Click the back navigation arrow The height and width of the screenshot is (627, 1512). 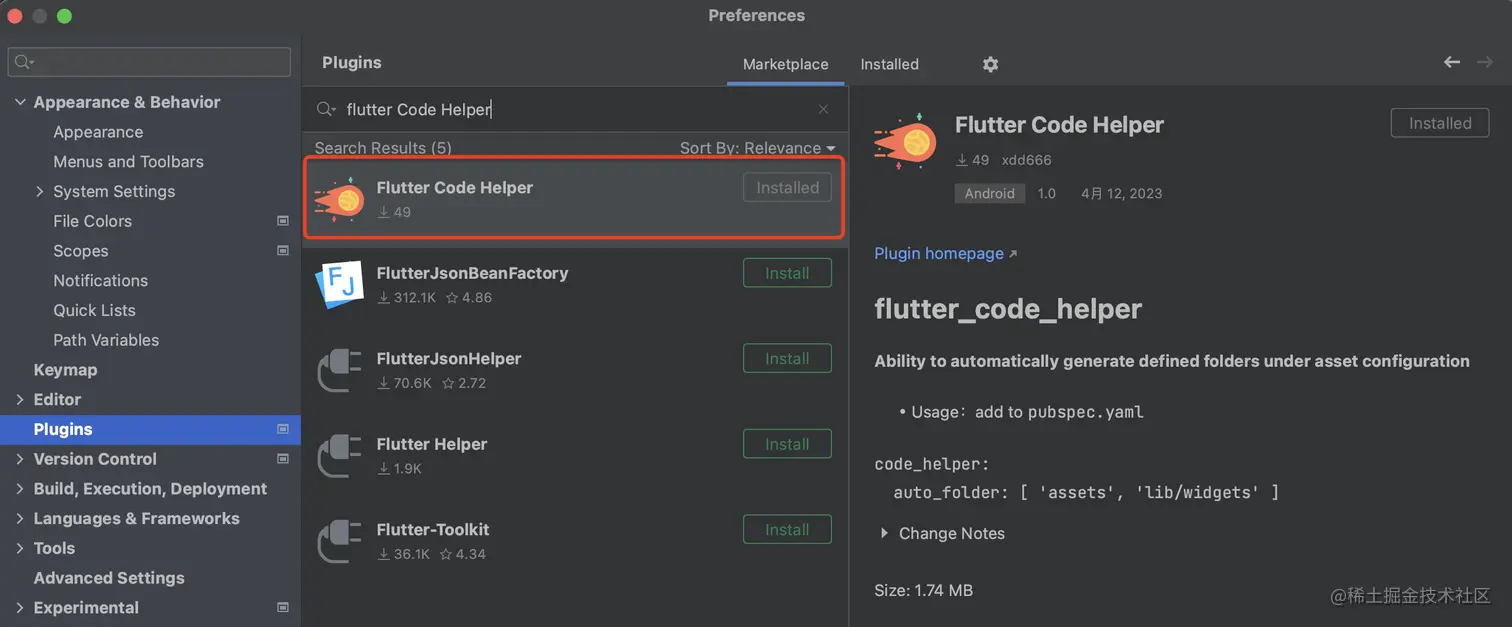tap(1452, 62)
